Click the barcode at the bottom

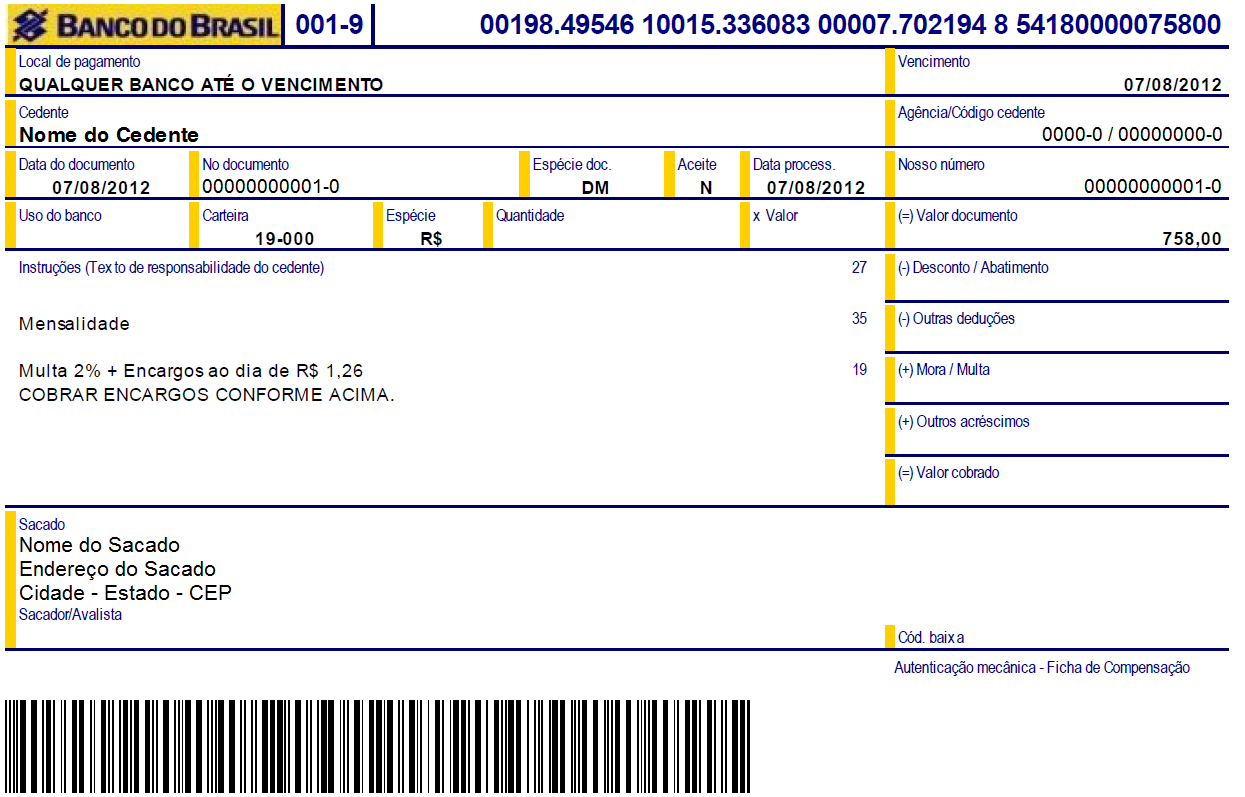pyautogui.click(x=377, y=747)
